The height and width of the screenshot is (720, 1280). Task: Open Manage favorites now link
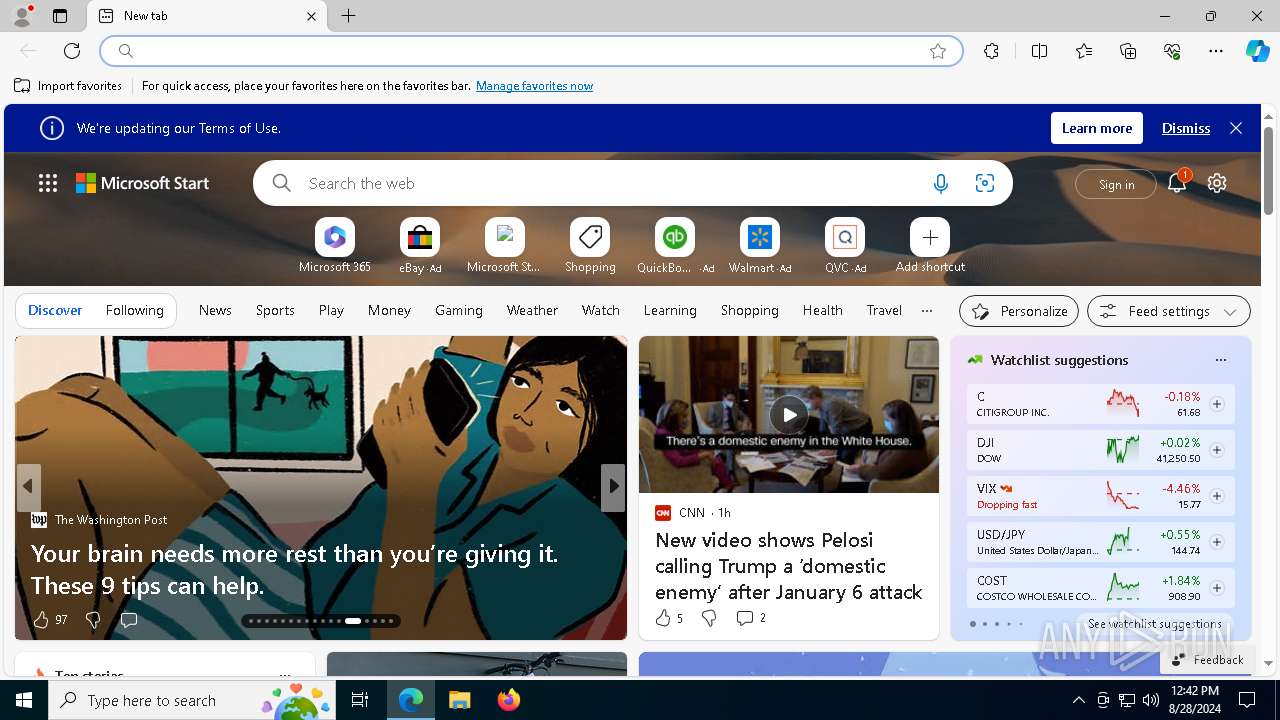[534, 86]
